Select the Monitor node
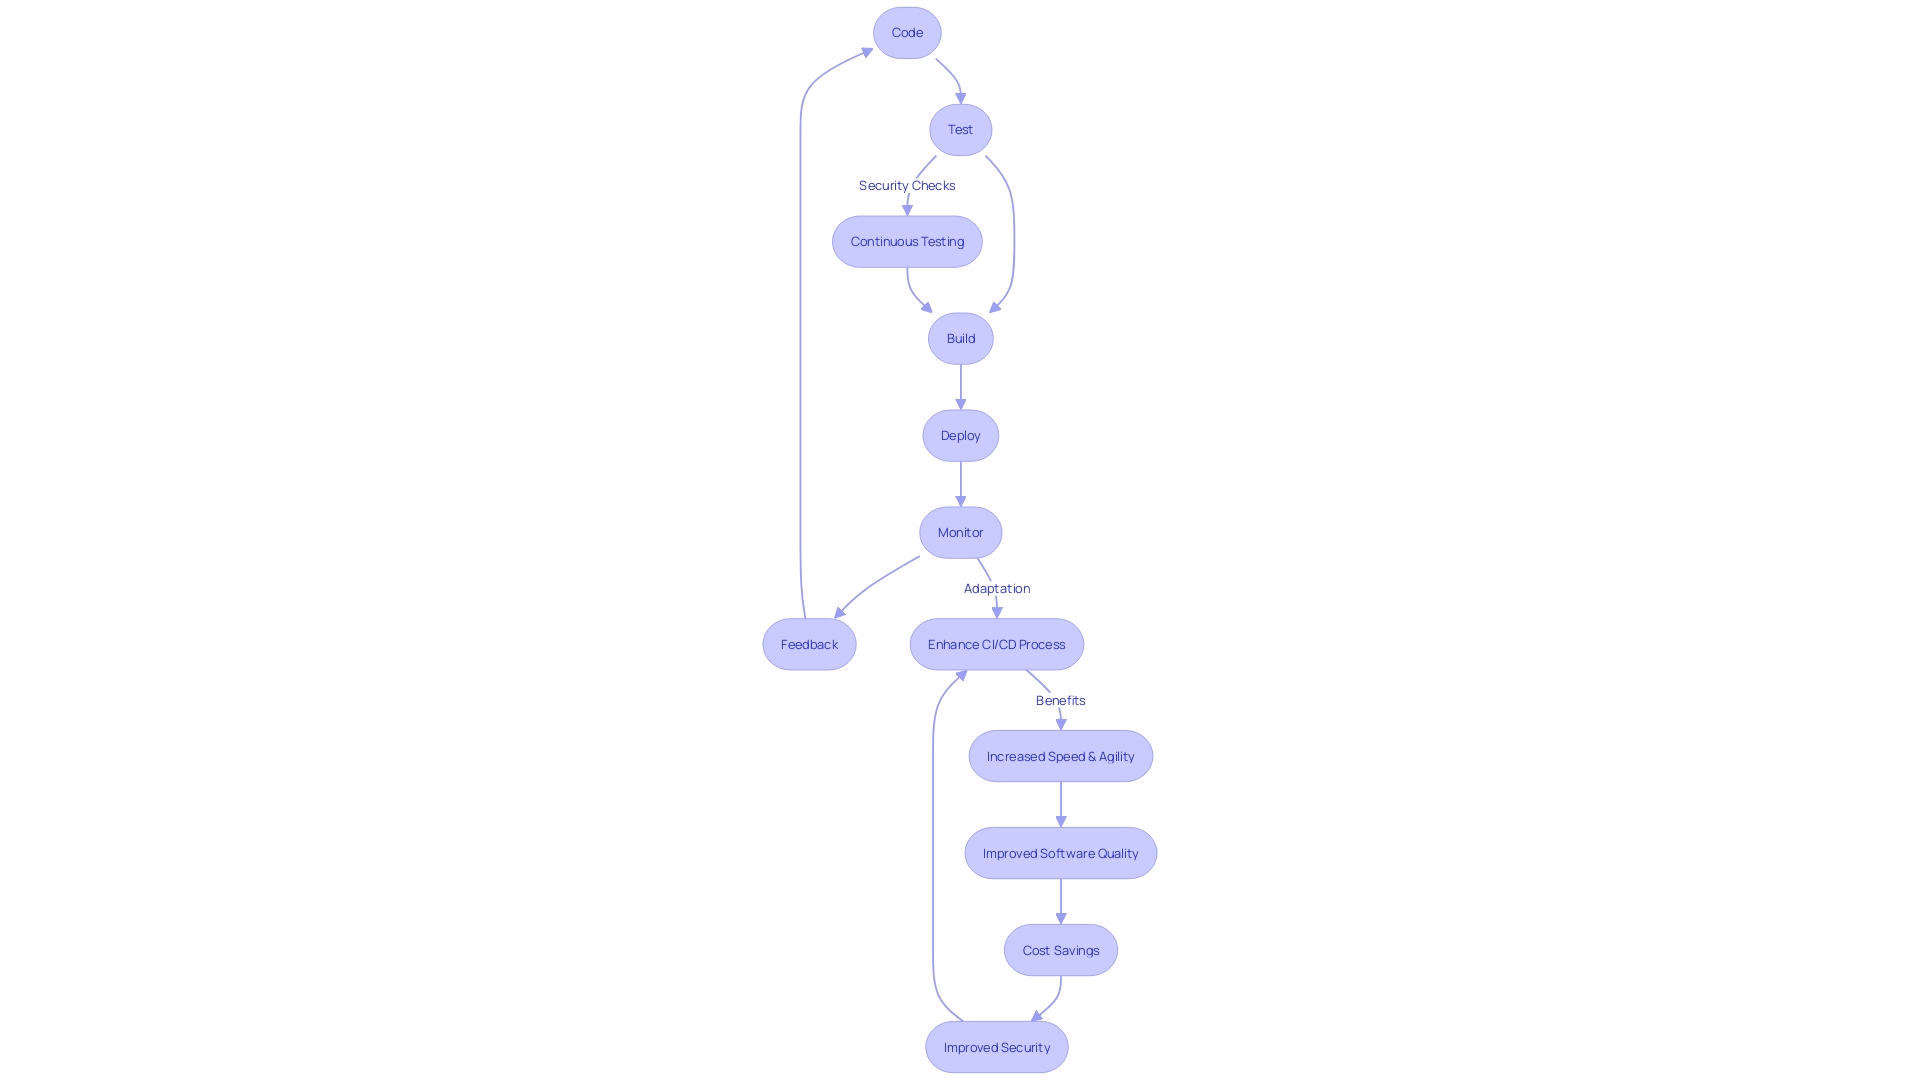This screenshot has width=1920, height=1080. 960,531
